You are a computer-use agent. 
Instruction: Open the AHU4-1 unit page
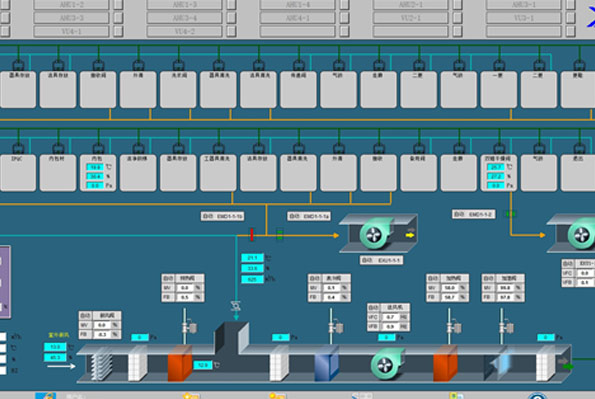298,18
